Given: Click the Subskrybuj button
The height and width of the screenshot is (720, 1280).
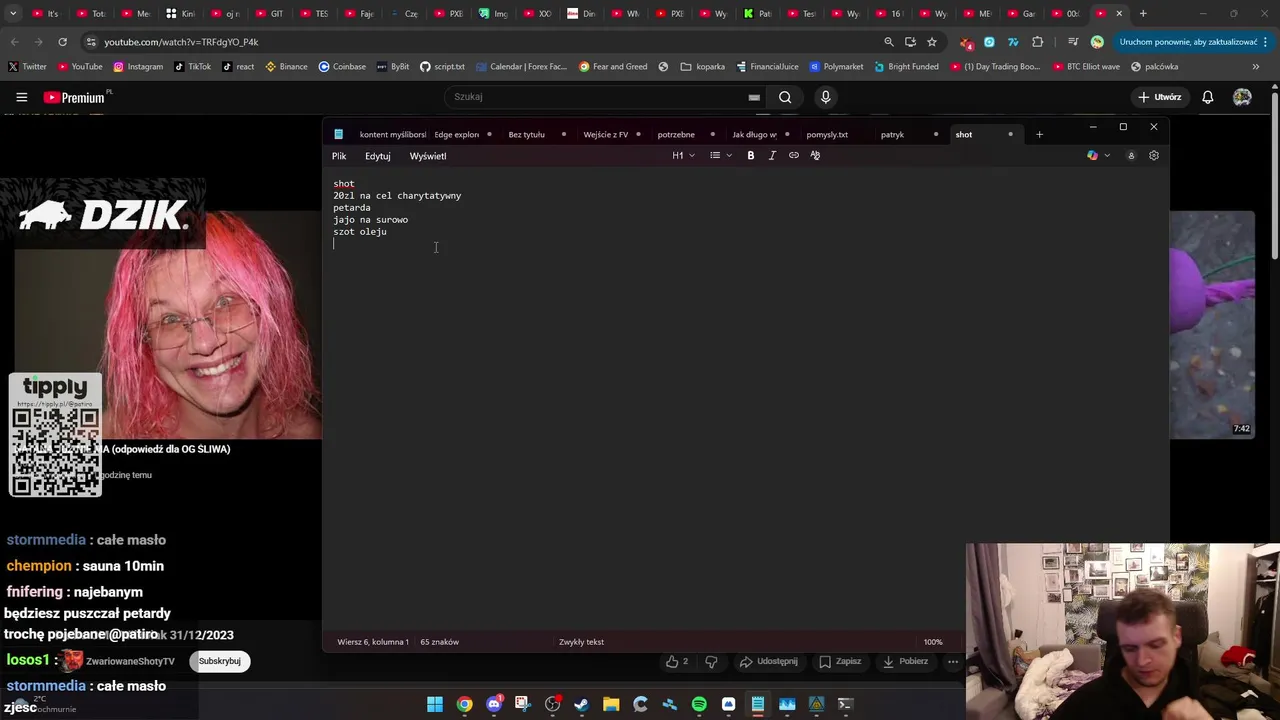Looking at the screenshot, I should [220, 661].
